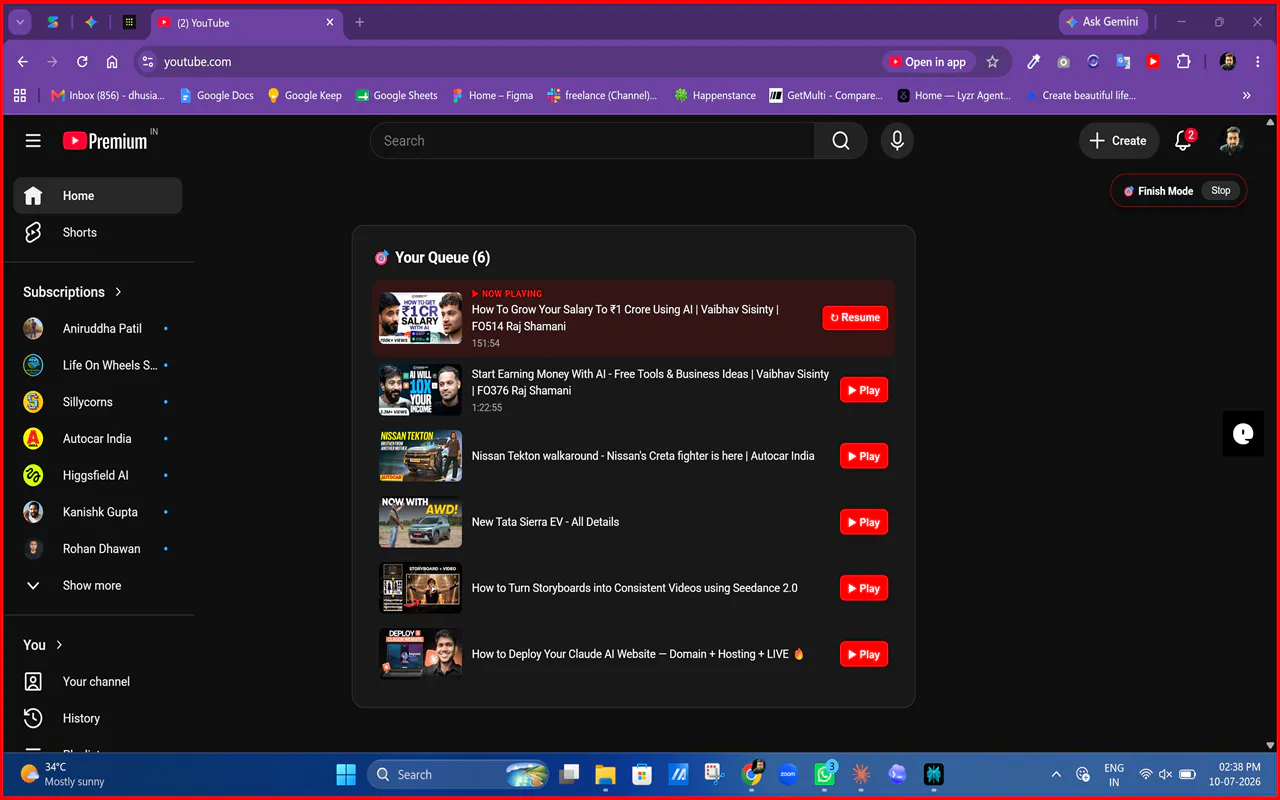This screenshot has width=1280, height=800.
Task: Open History in the sidebar
Action: click(98, 718)
